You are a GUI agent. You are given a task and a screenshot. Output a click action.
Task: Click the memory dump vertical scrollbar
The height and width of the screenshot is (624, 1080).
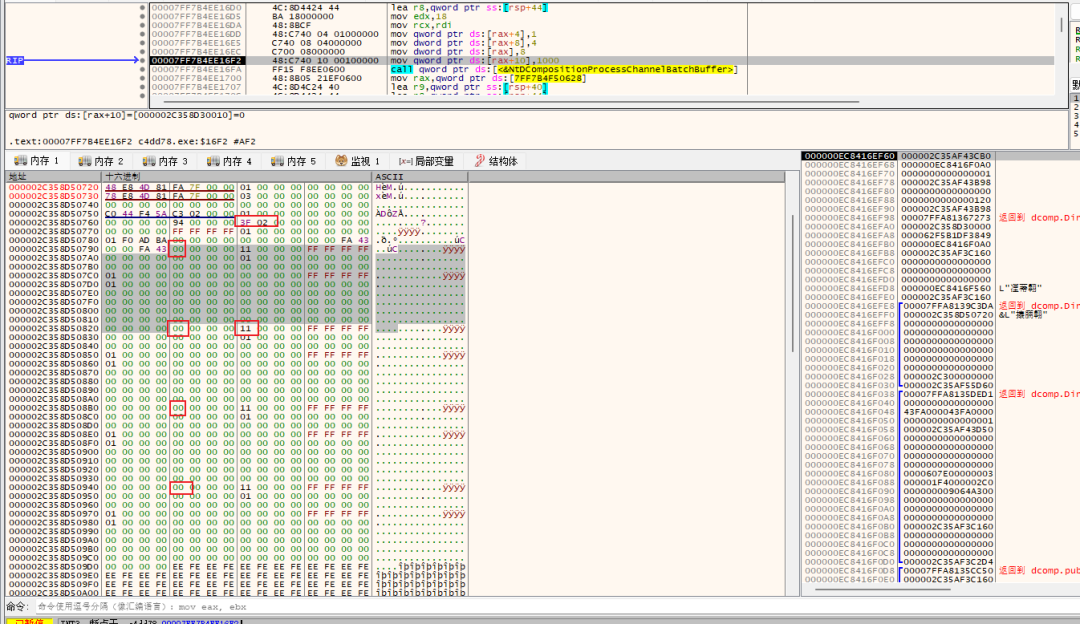point(793,282)
